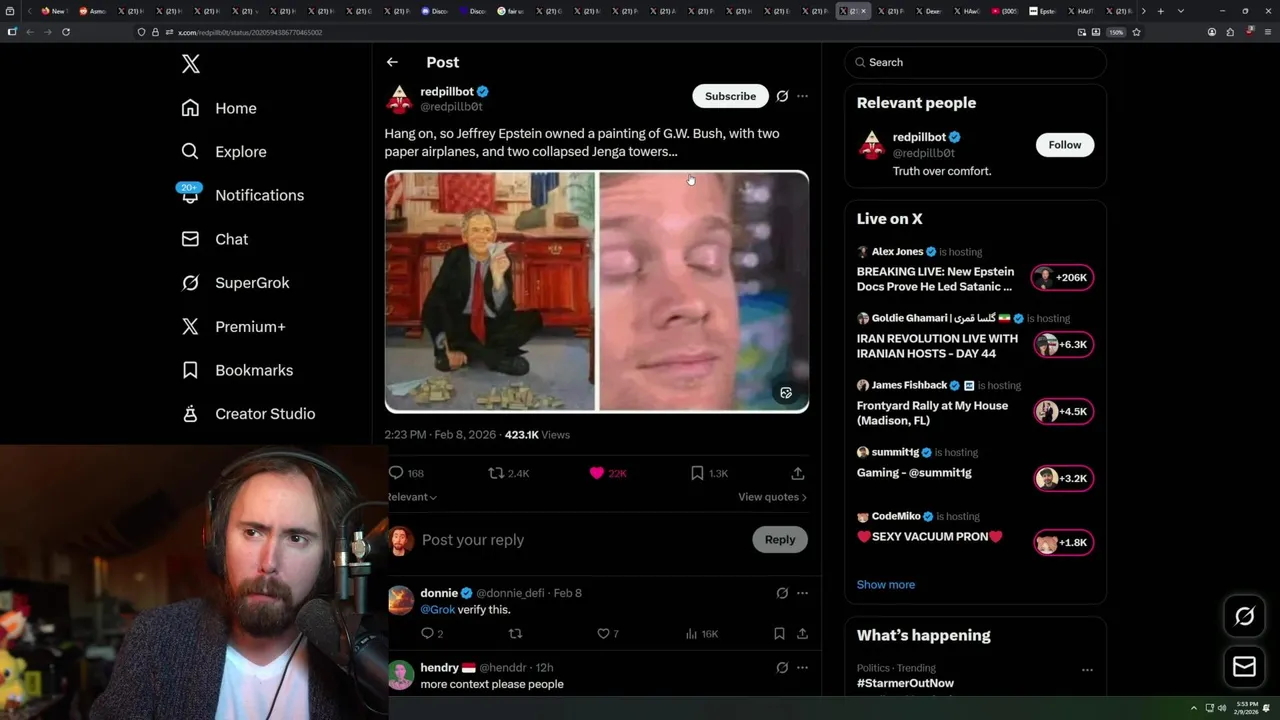
Task: Open more options on redpillbot post
Action: point(802,96)
